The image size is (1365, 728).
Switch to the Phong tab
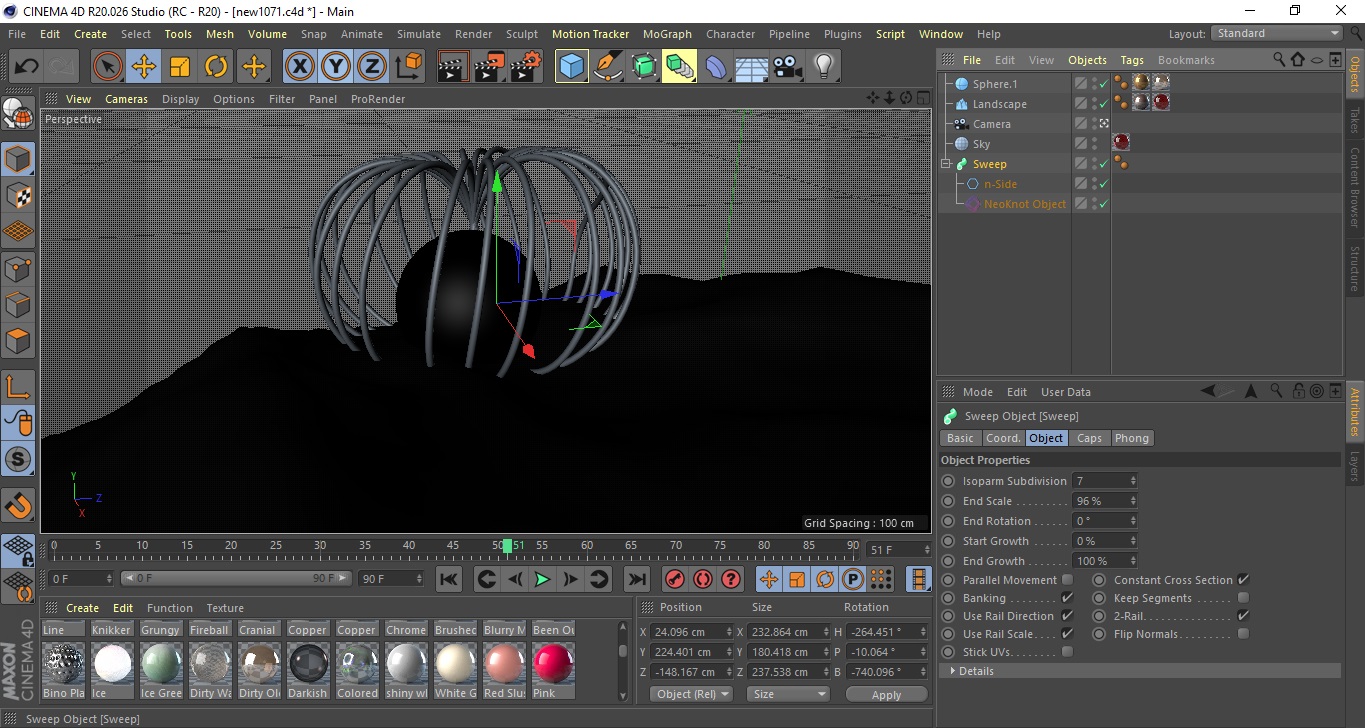[1131, 438]
